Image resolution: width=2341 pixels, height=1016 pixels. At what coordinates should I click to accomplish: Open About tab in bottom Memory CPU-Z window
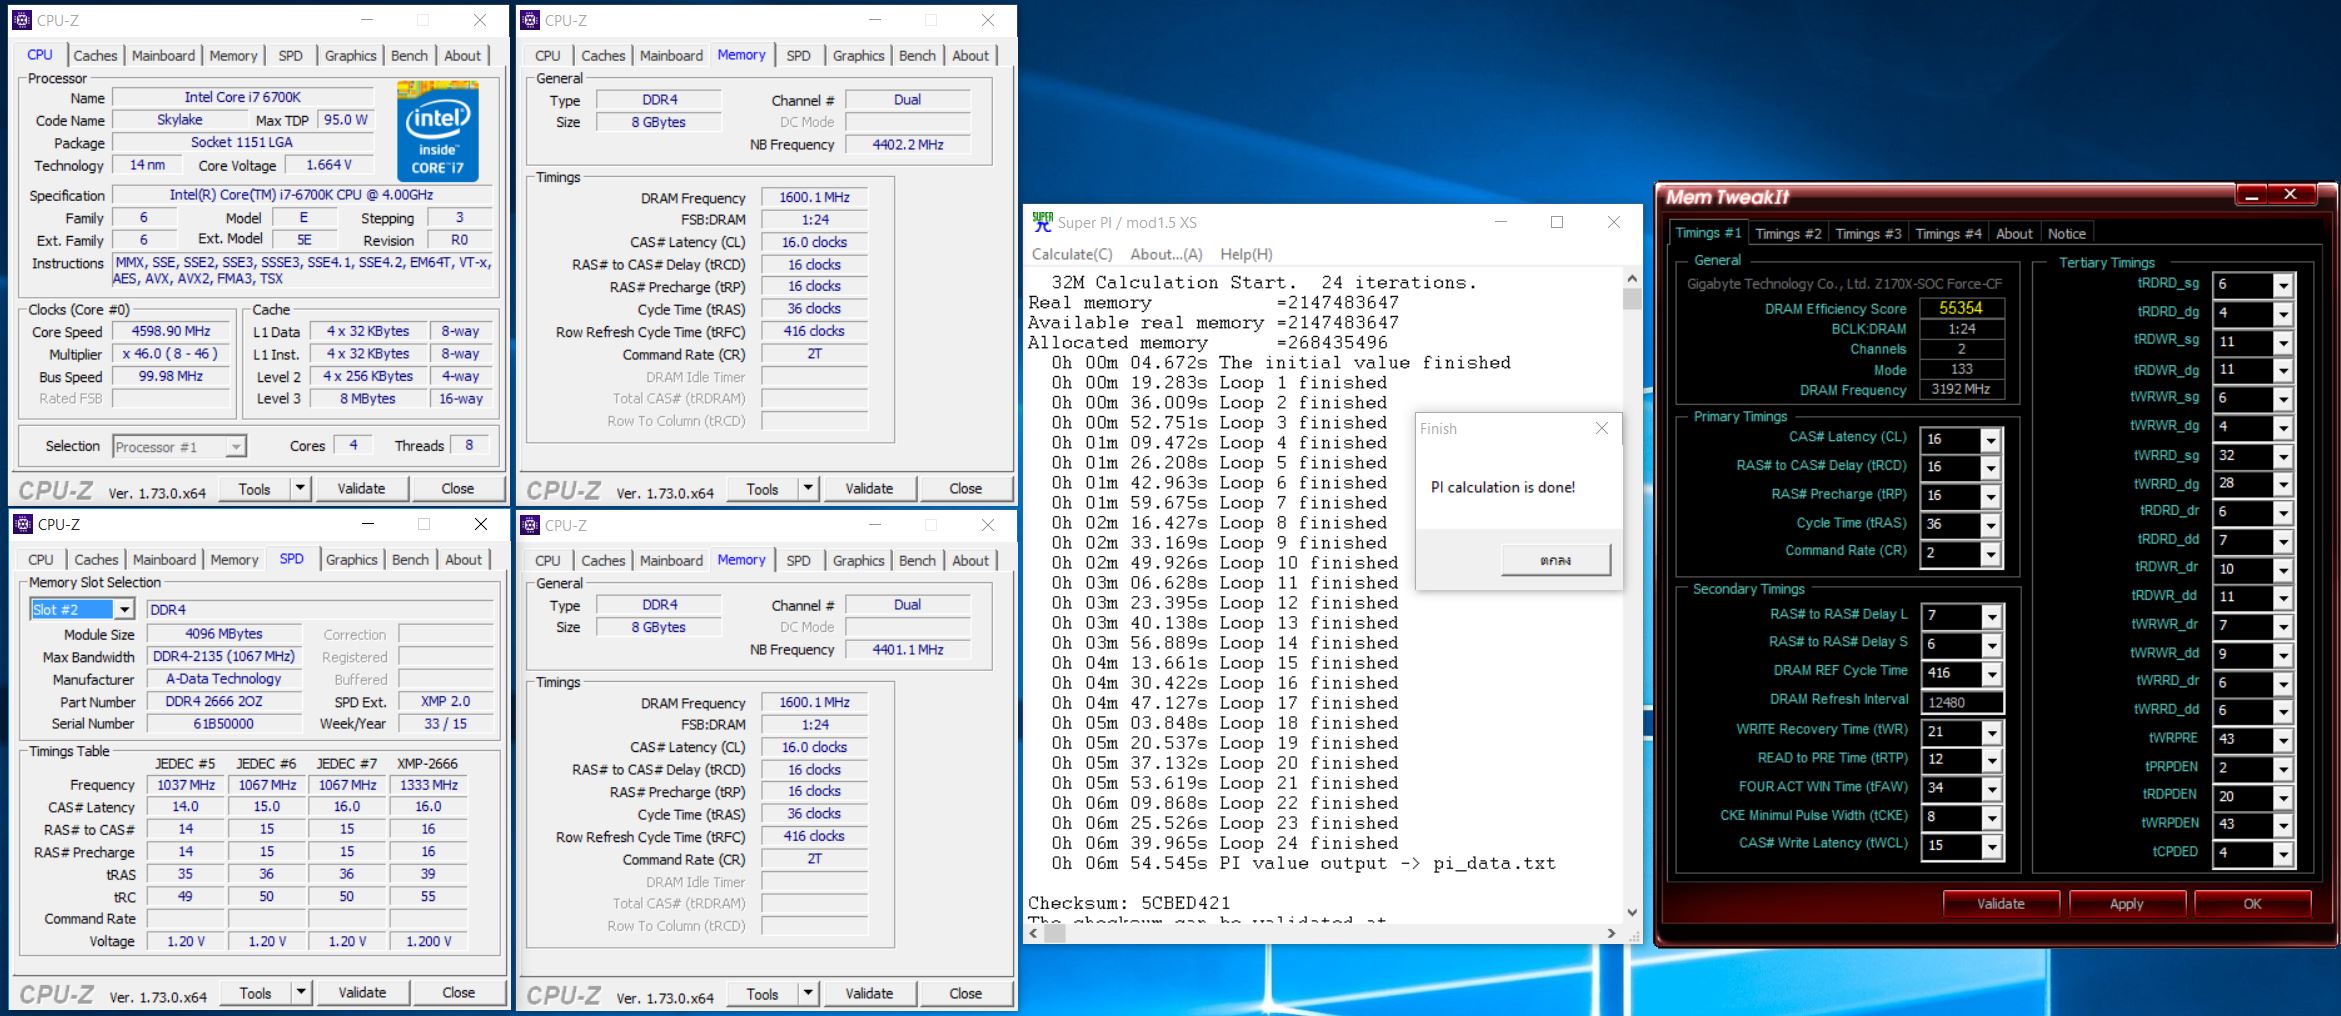coord(970,561)
